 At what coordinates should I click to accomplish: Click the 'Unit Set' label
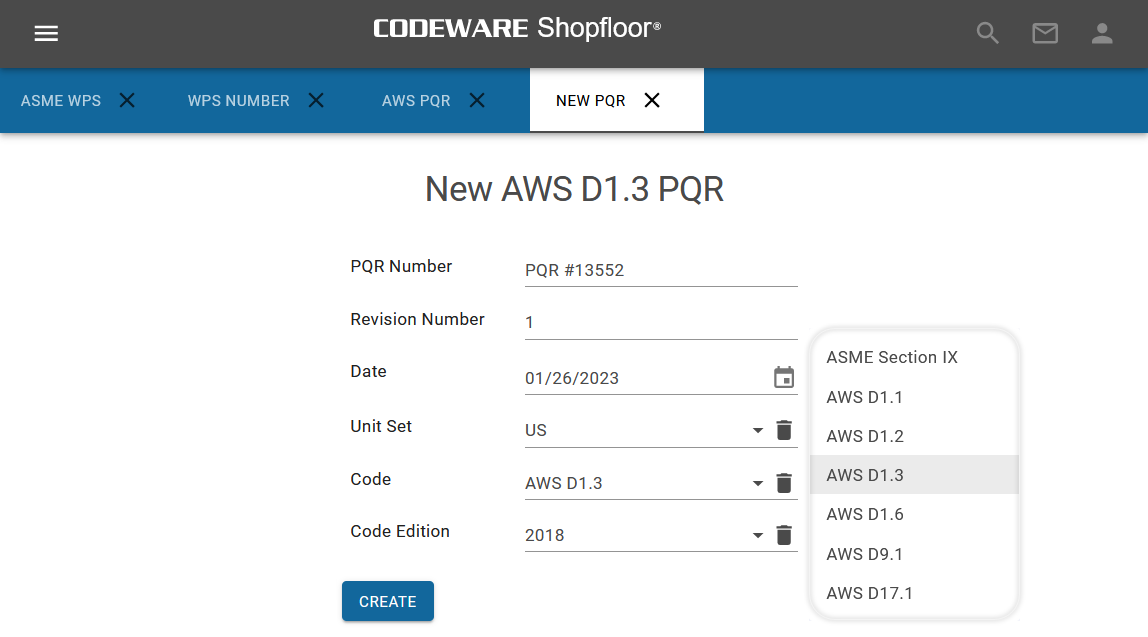point(381,426)
